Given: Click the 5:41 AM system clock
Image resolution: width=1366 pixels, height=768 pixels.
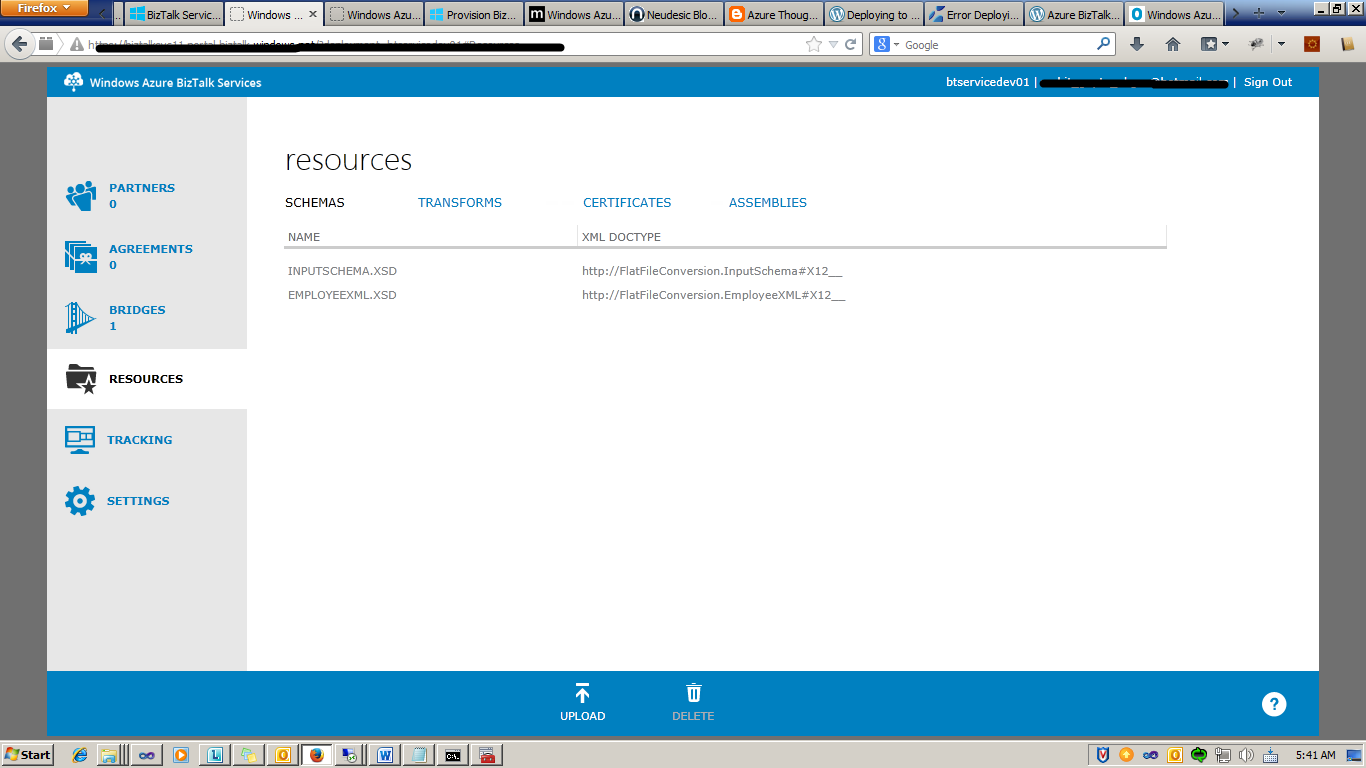Looking at the screenshot, I should coord(1315,755).
